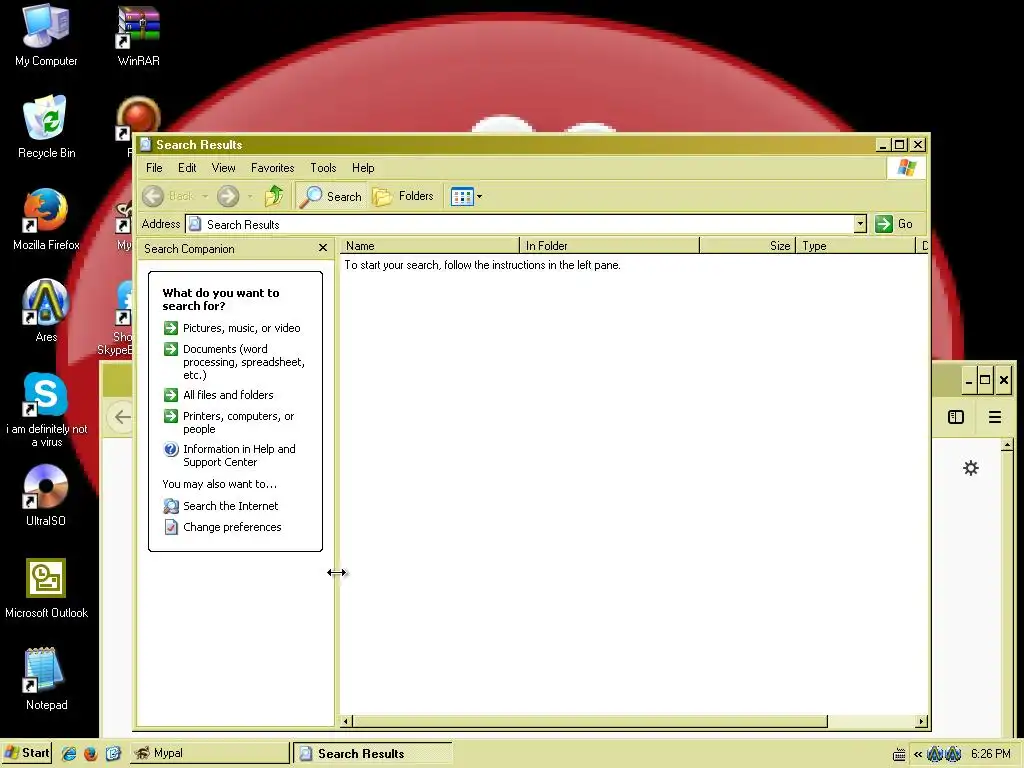Image resolution: width=1024 pixels, height=768 pixels.
Task: Launch Mozilla Firefox from desktop
Action: pyautogui.click(x=46, y=219)
